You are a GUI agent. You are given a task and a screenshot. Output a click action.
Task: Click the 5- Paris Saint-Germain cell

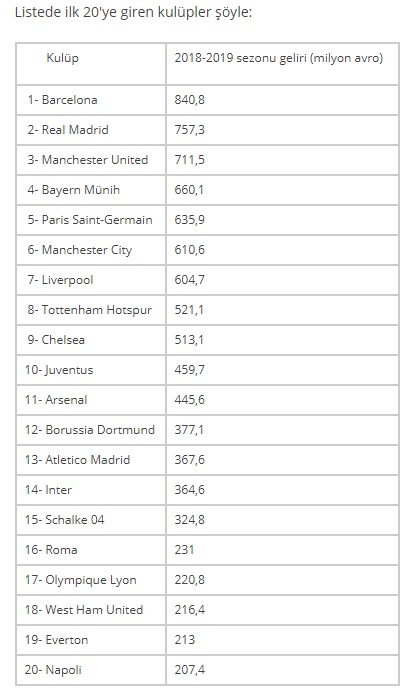pos(91,220)
